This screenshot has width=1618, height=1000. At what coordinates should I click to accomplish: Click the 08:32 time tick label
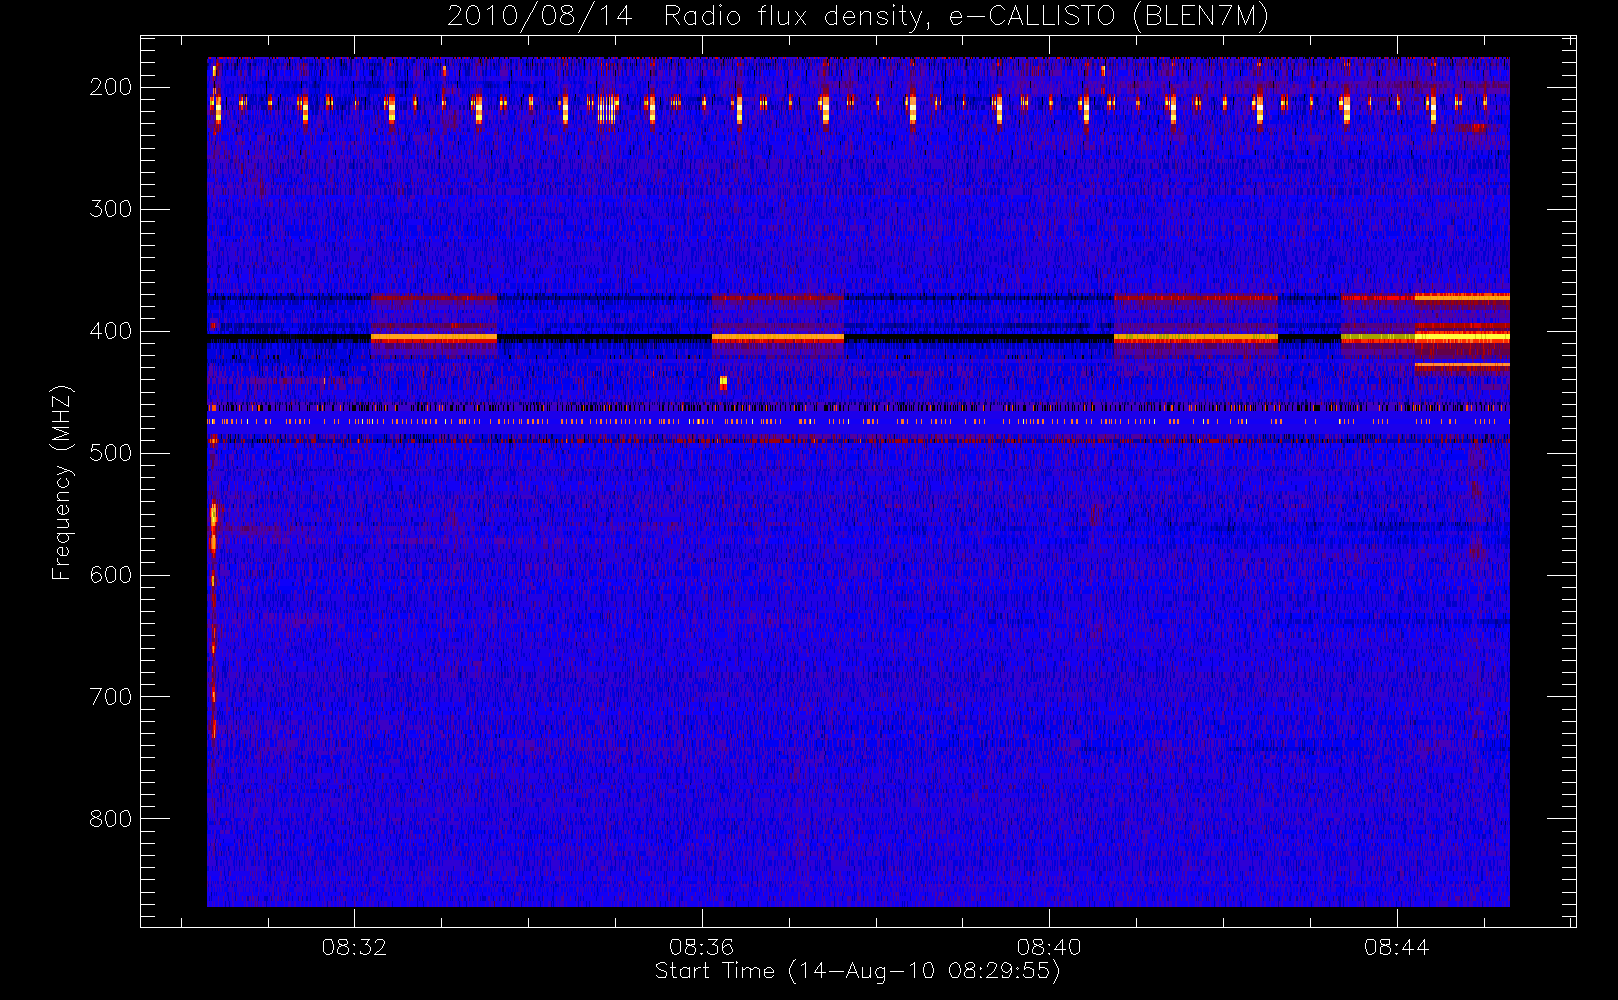click(354, 947)
